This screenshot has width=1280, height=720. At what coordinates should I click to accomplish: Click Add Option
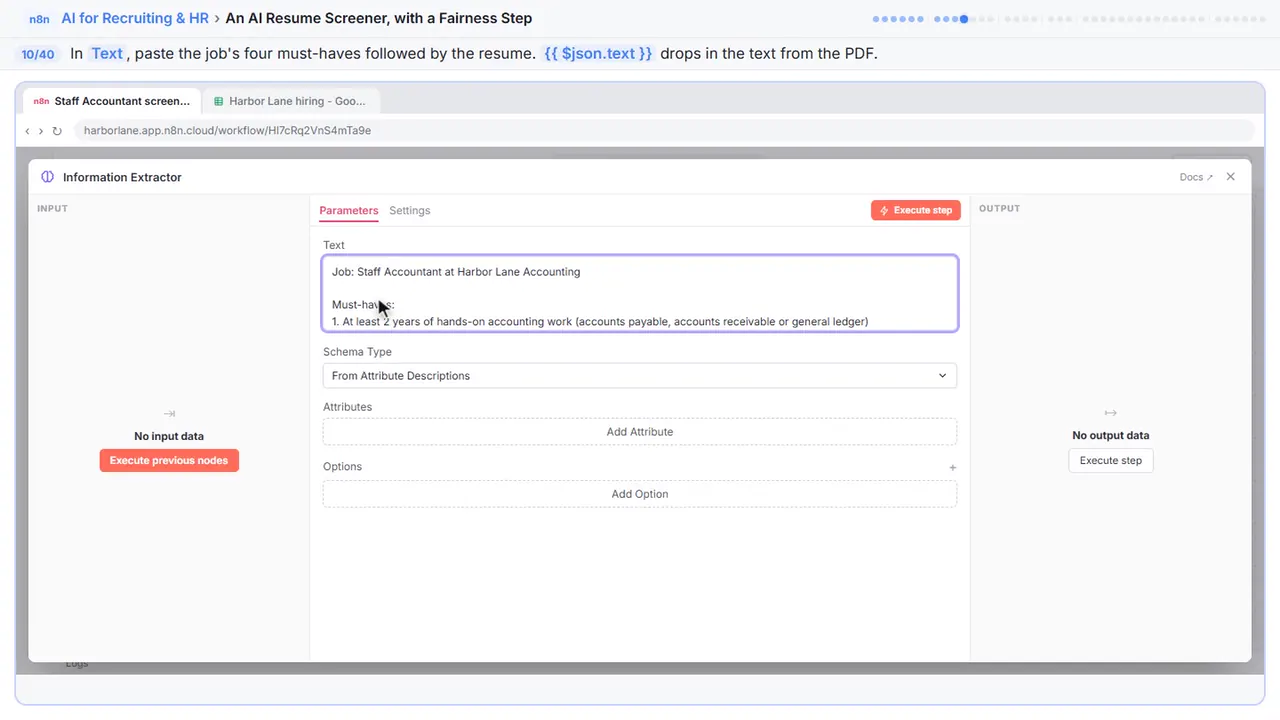tap(640, 494)
